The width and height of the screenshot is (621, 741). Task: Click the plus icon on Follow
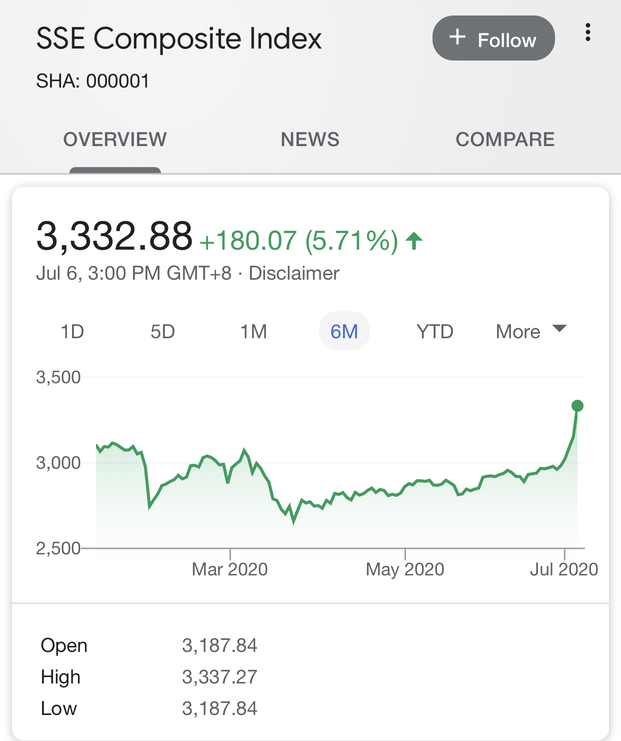pos(458,38)
